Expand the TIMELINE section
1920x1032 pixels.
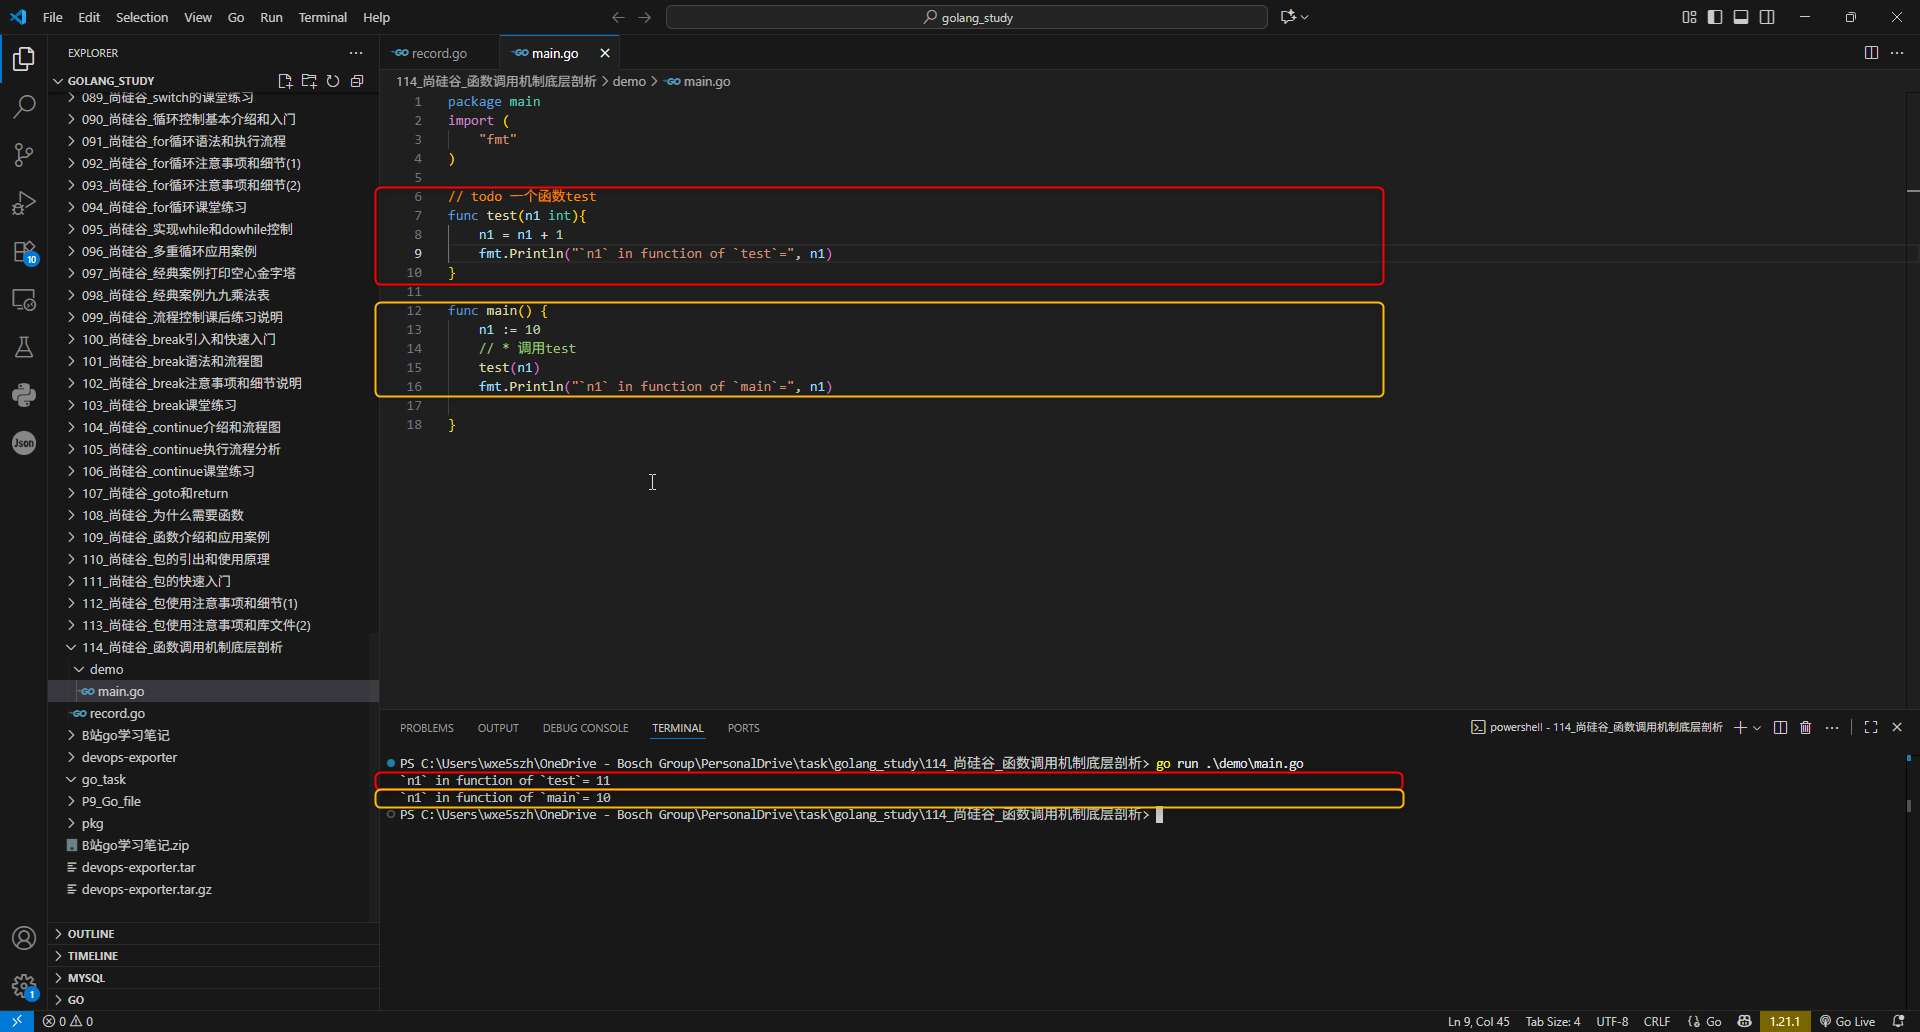(x=213, y=956)
